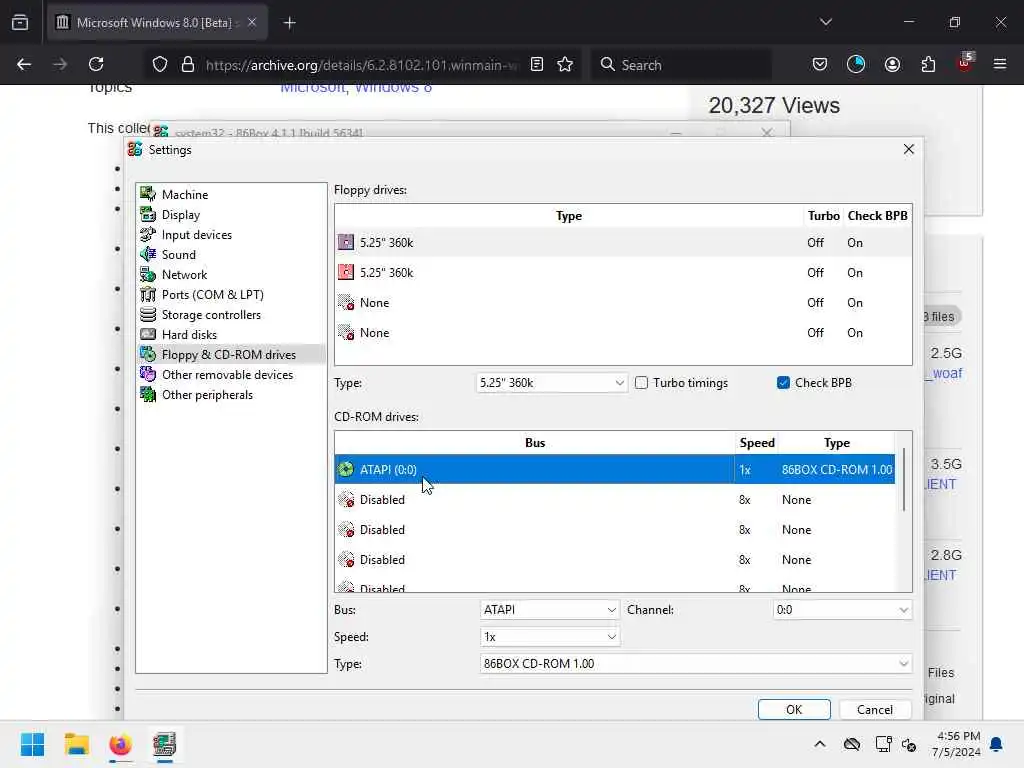Image resolution: width=1024 pixels, height=768 pixels.
Task: Open Other peripherals icon
Action: coord(148,394)
